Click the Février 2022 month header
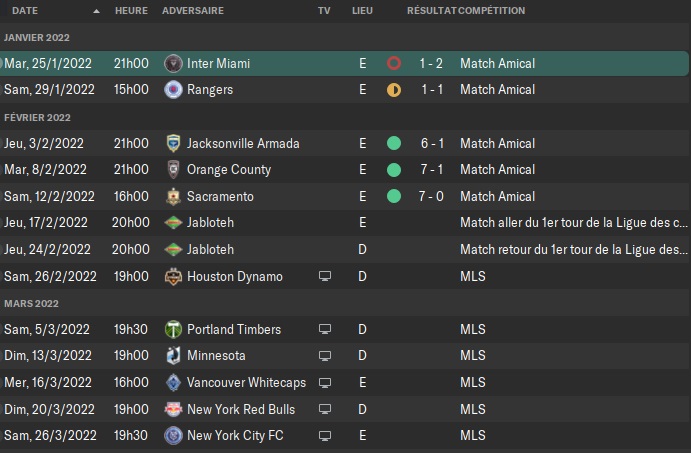Image resolution: width=691 pixels, height=453 pixels. click(37, 118)
